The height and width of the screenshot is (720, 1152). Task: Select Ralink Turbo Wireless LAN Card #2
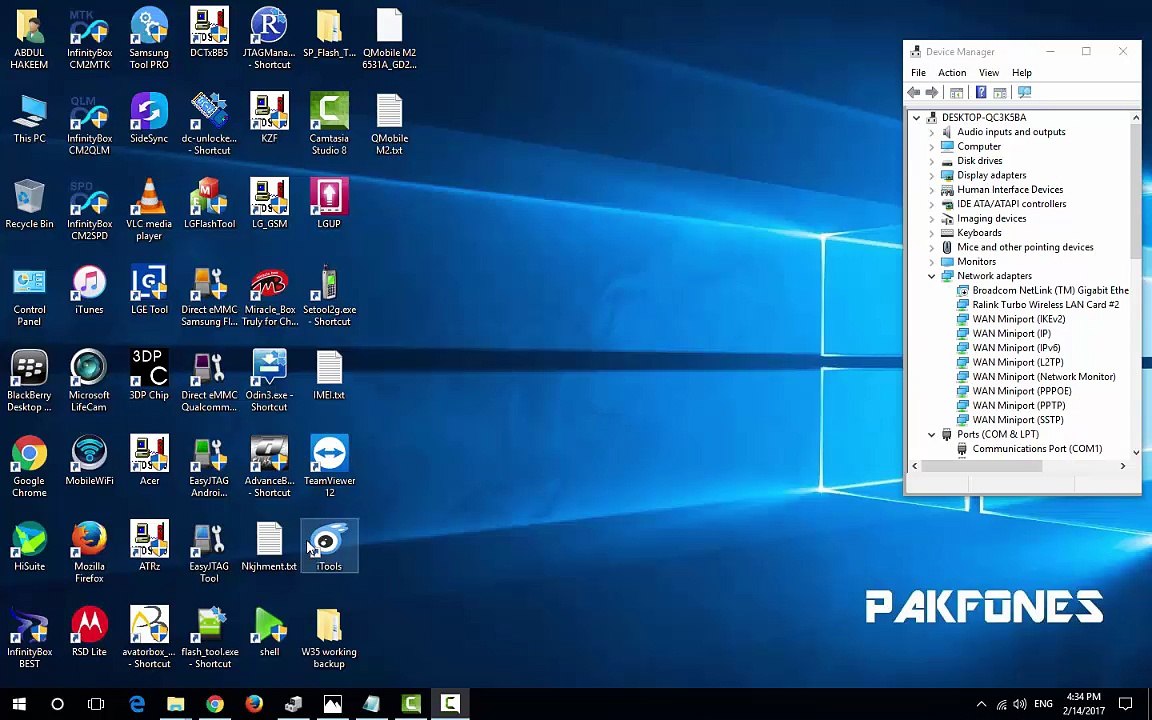pos(1045,305)
